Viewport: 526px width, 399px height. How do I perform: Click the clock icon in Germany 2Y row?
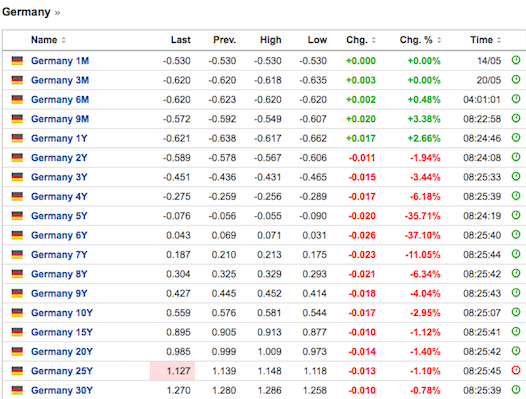click(x=516, y=157)
